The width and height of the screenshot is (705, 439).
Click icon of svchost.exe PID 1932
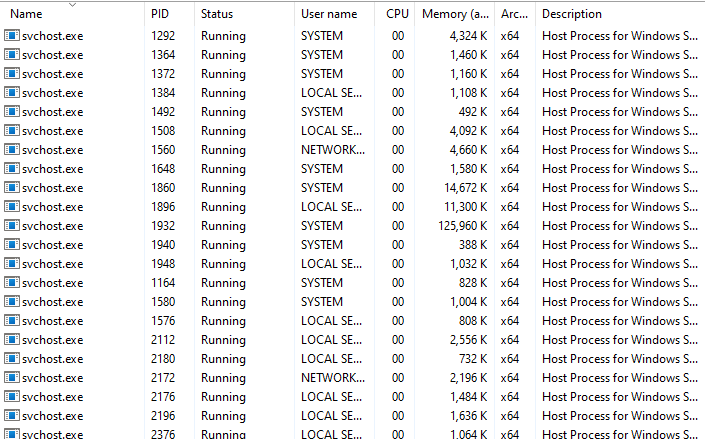click(x=12, y=225)
